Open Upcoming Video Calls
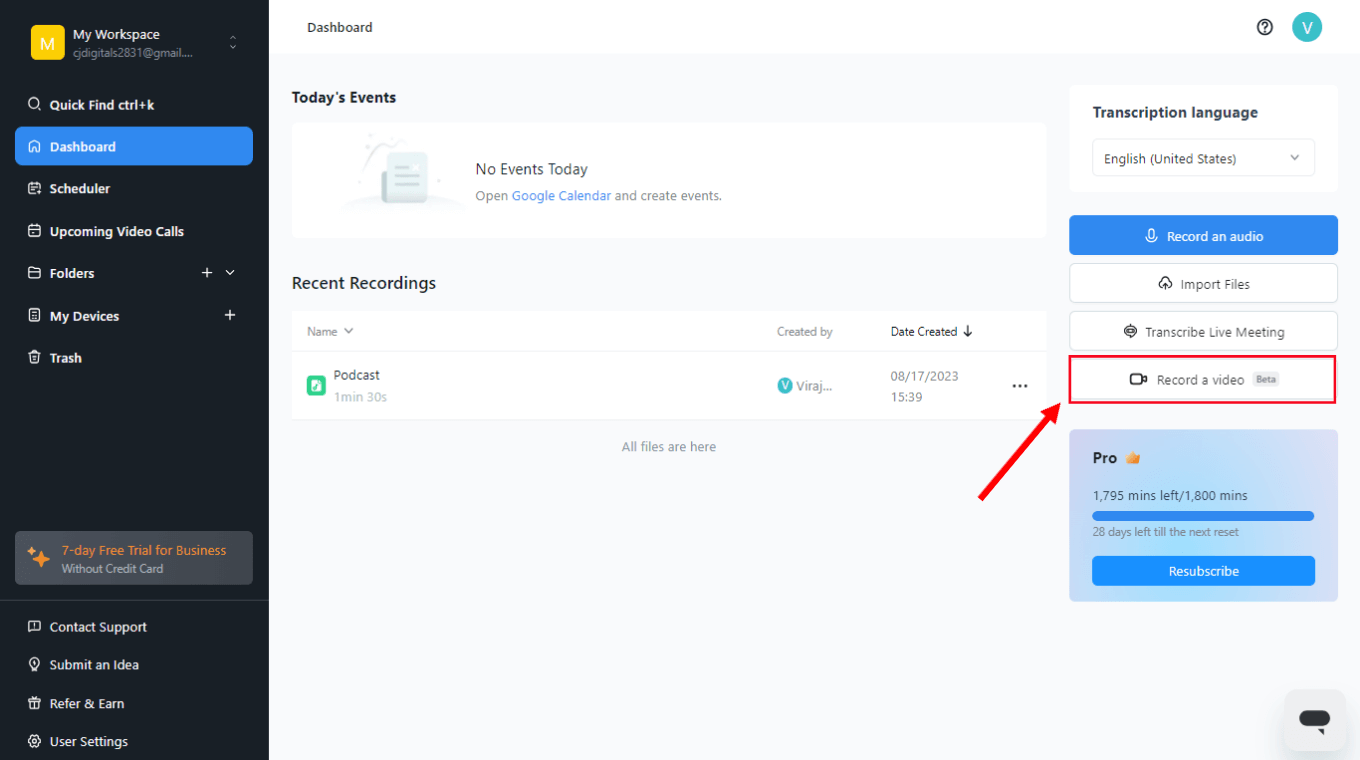 116,231
